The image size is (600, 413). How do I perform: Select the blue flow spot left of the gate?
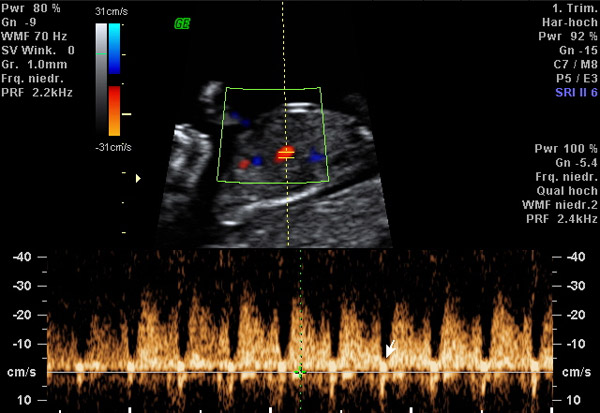pos(258,160)
